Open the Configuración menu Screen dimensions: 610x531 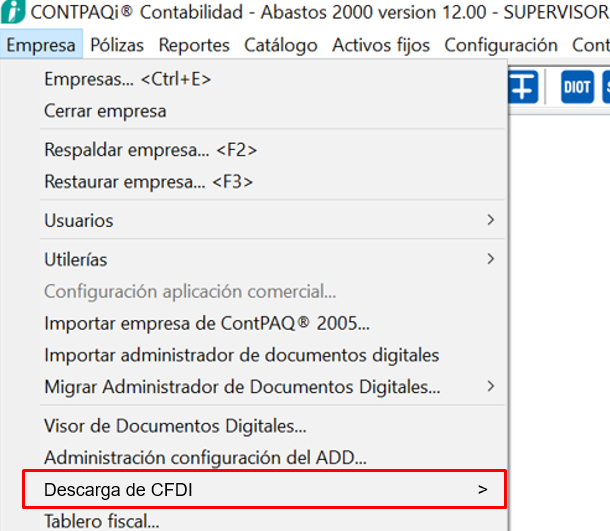pyautogui.click(x=501, y=45)
